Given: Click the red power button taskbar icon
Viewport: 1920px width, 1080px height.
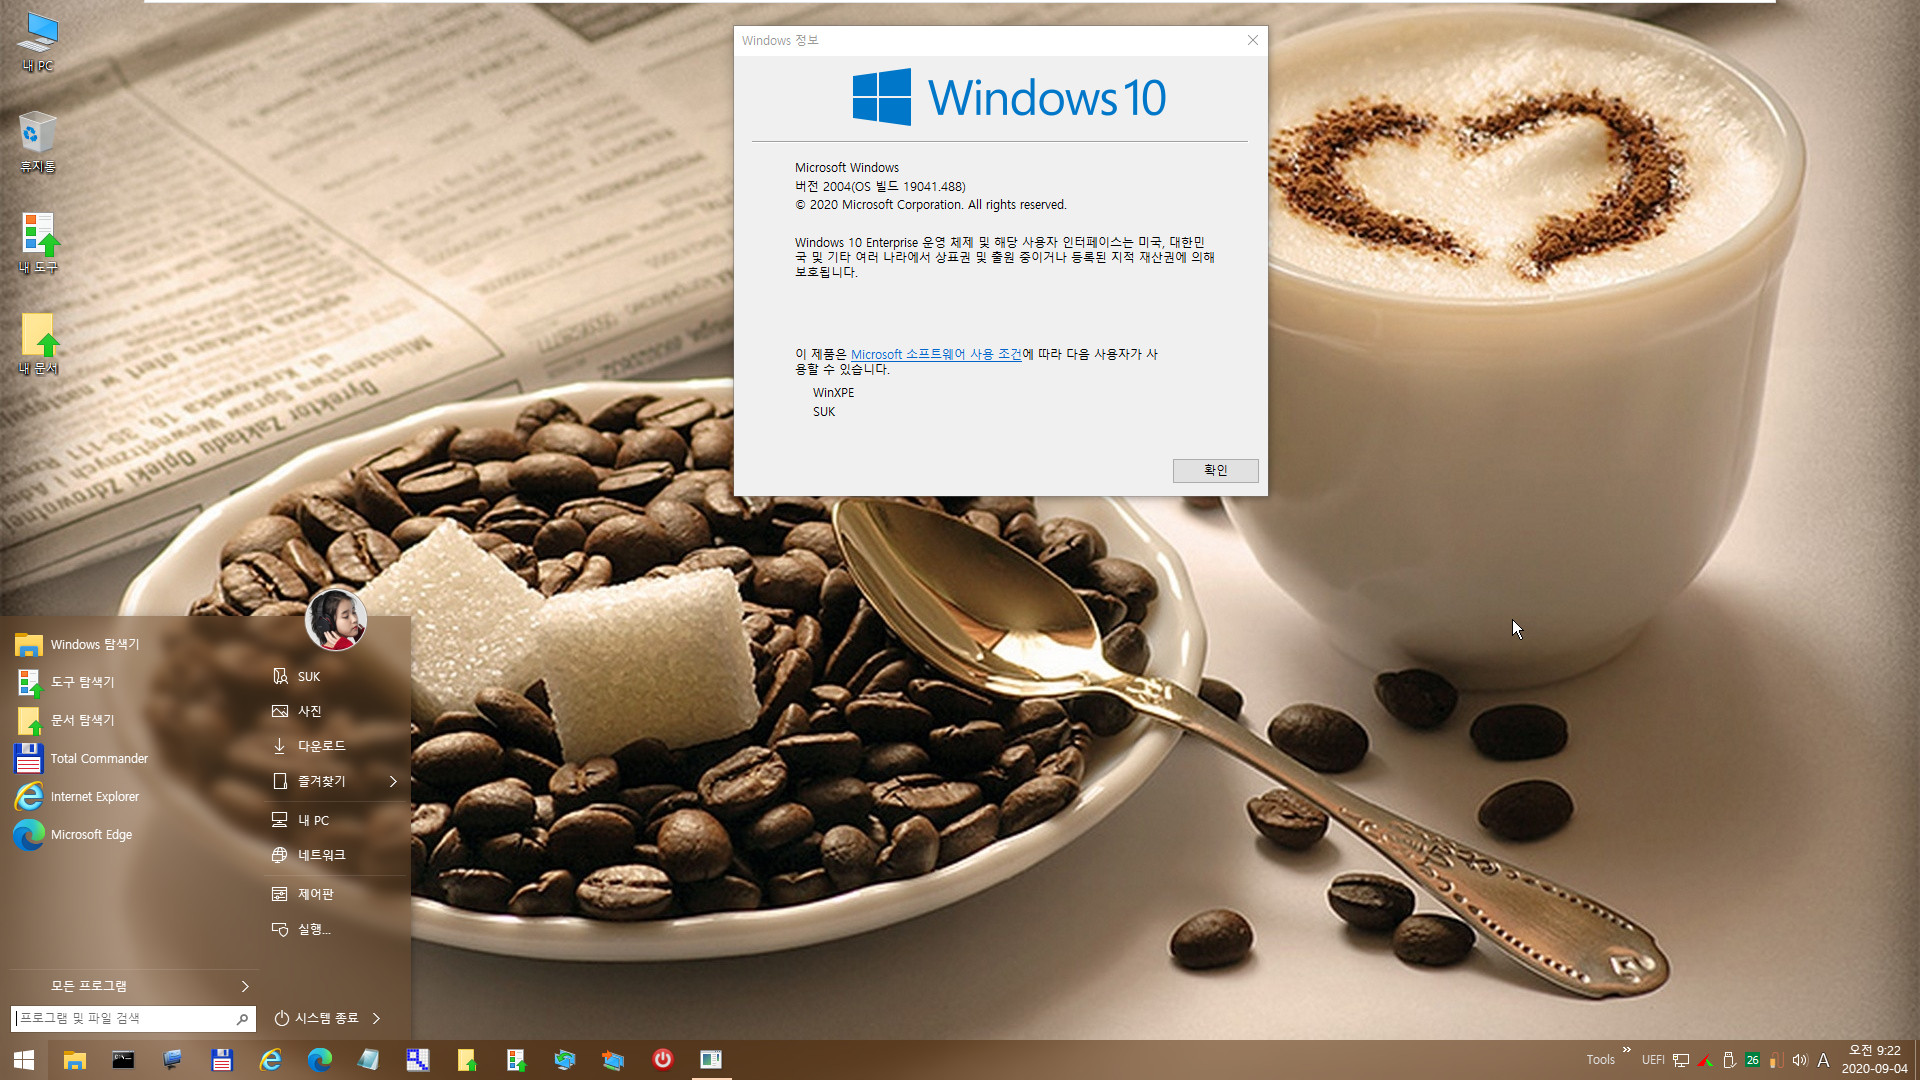Looking at the screenshot, I should pyautogui.click(x=662, y=1060).
